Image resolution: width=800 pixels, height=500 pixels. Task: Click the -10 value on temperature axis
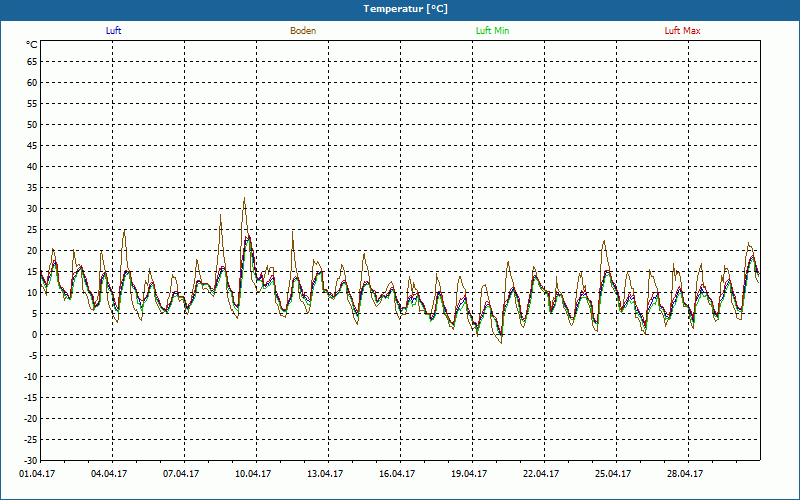[x=31, y=377]
